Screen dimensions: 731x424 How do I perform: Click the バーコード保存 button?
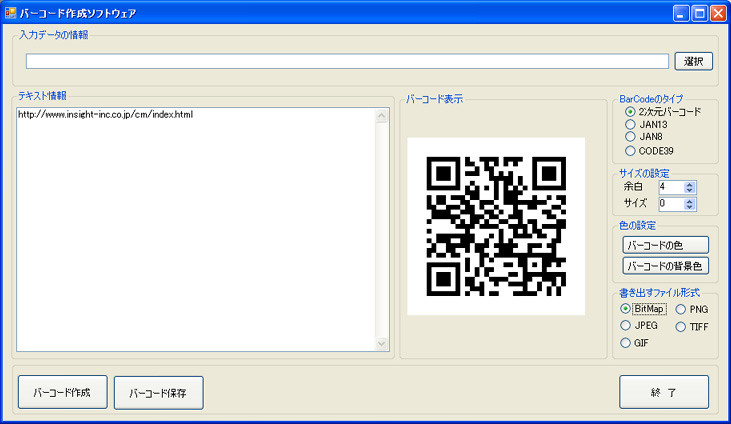coord(159,393)
